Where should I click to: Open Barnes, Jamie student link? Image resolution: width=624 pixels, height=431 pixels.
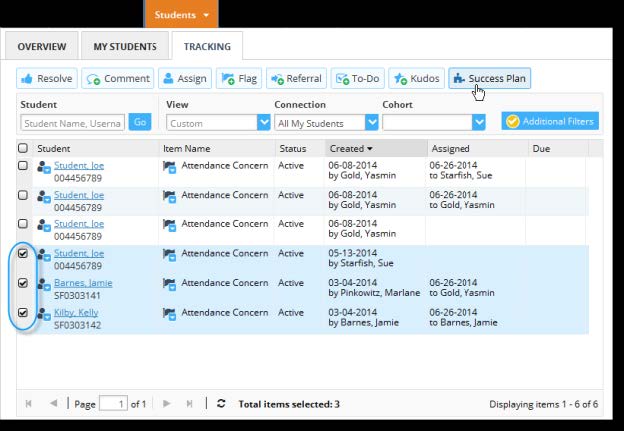[83, 283]
